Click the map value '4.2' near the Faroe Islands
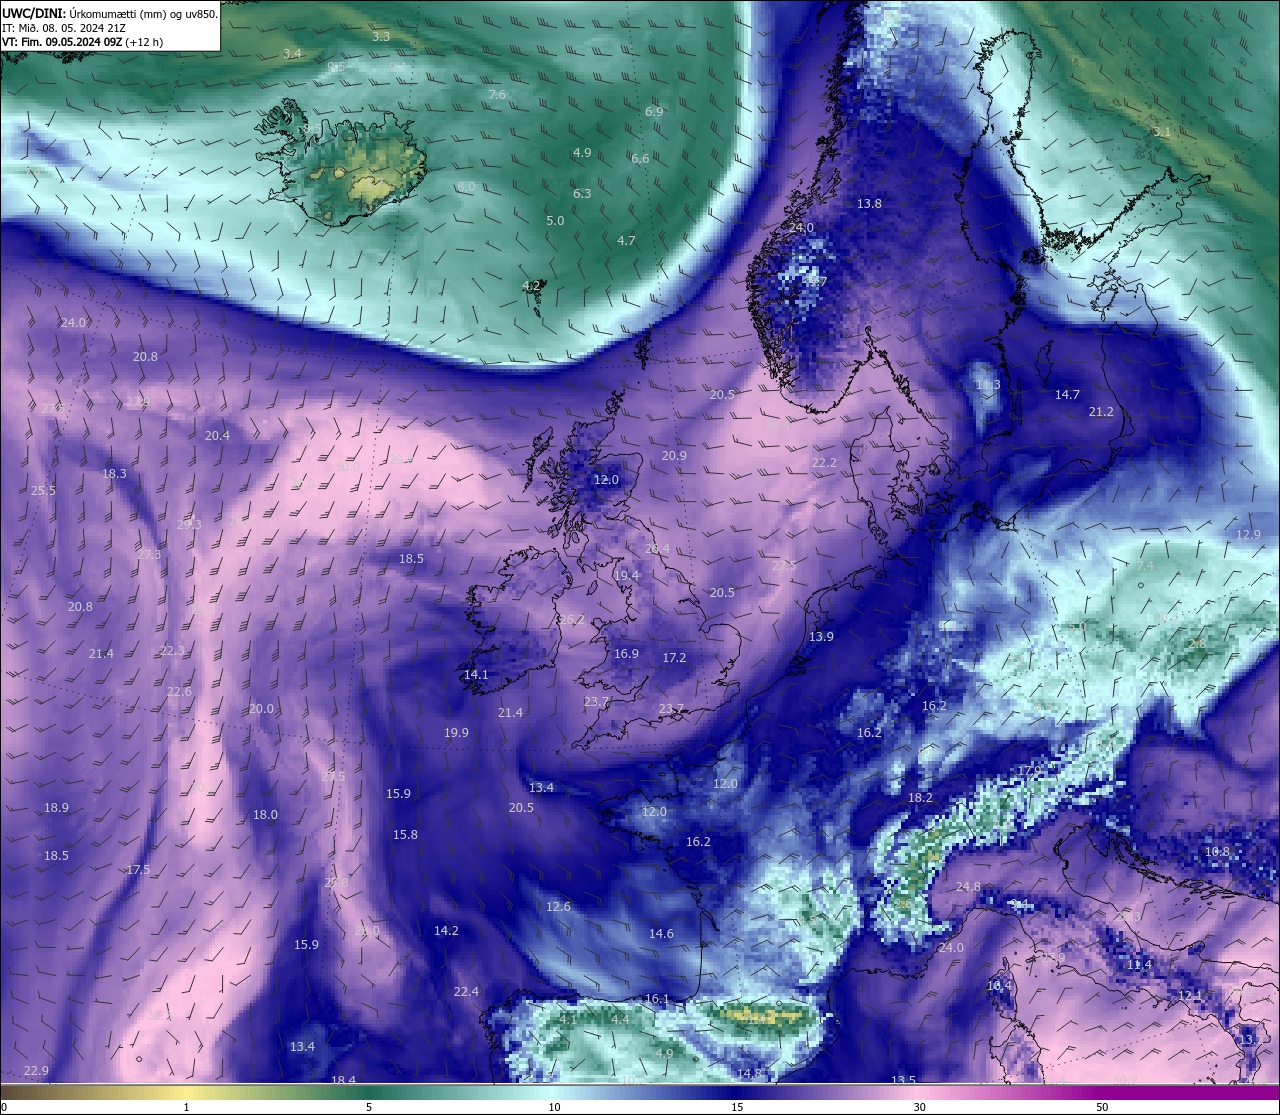 click(x=531, y=286)
